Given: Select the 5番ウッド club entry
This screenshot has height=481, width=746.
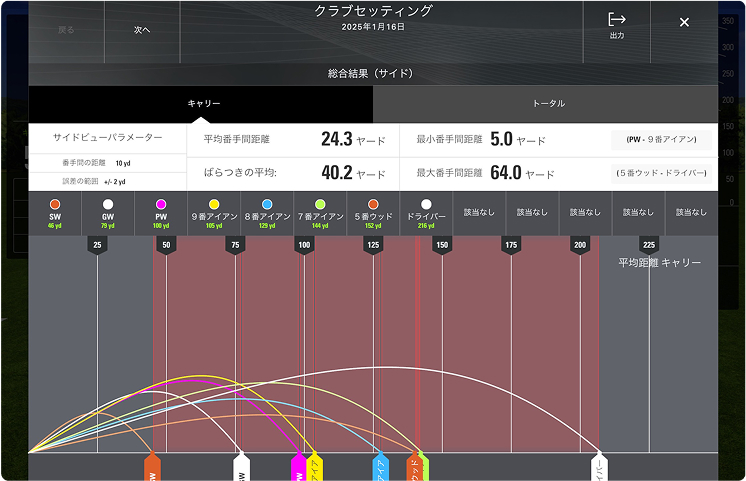Looking at the screenshot, I should pos(373,212).
